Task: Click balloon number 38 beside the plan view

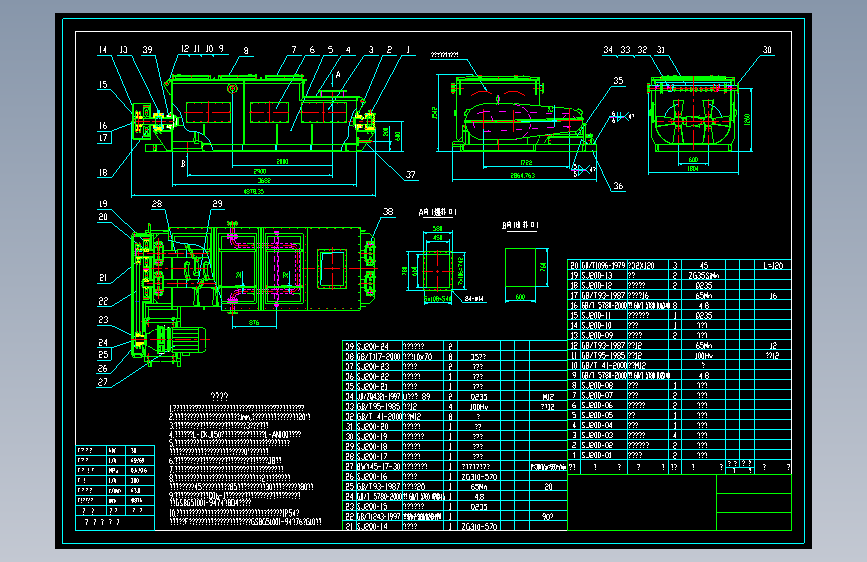Action: click(x=388, y=211)
